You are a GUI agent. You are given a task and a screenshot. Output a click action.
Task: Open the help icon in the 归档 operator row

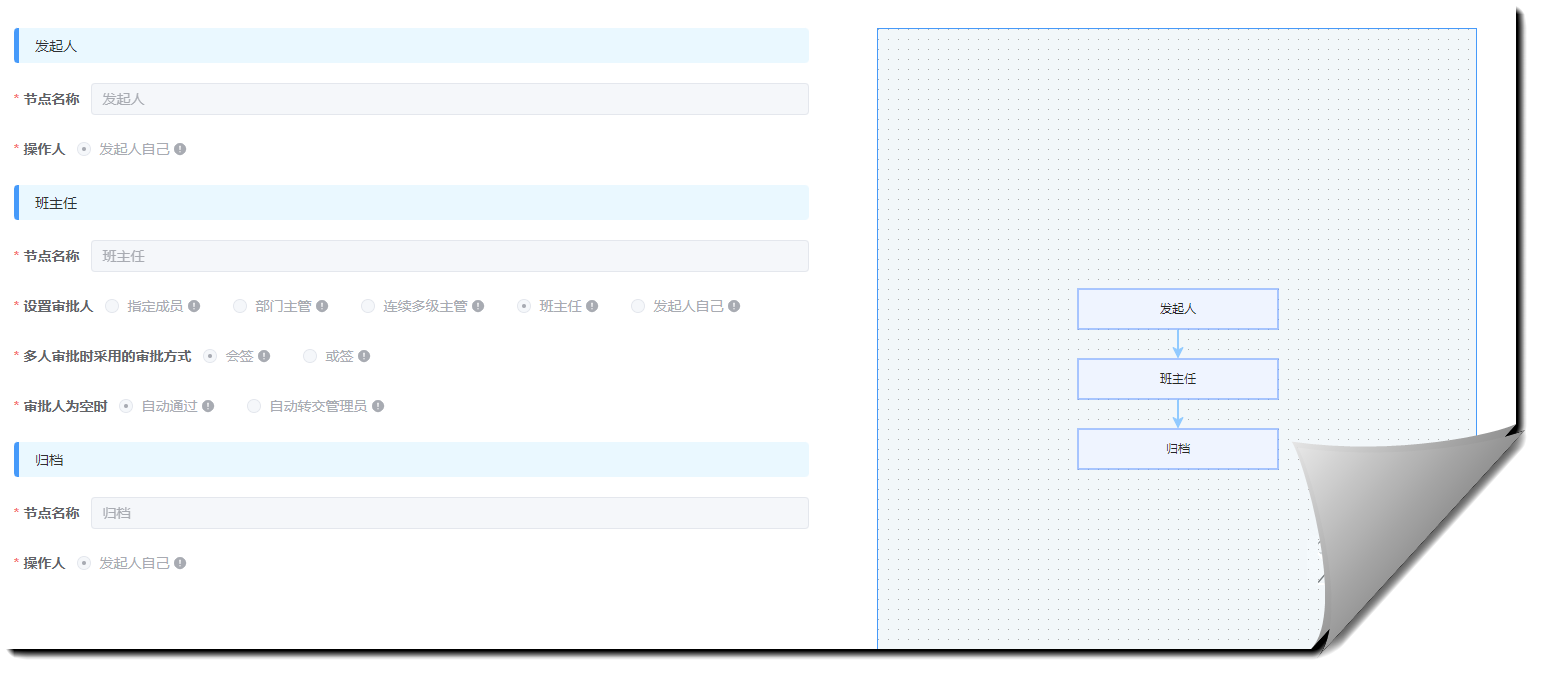click(182, 563)
